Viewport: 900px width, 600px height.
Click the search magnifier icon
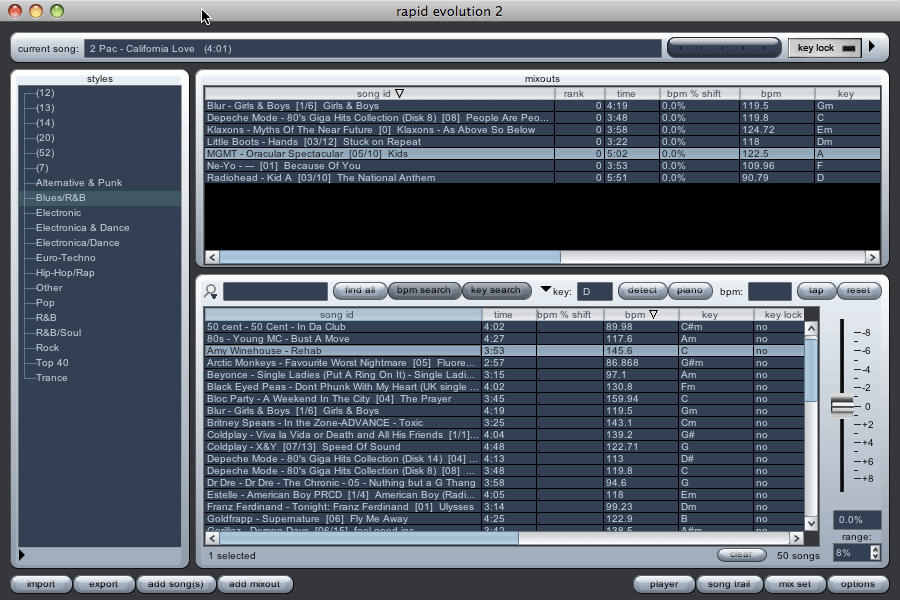click(x=211, y=291)
